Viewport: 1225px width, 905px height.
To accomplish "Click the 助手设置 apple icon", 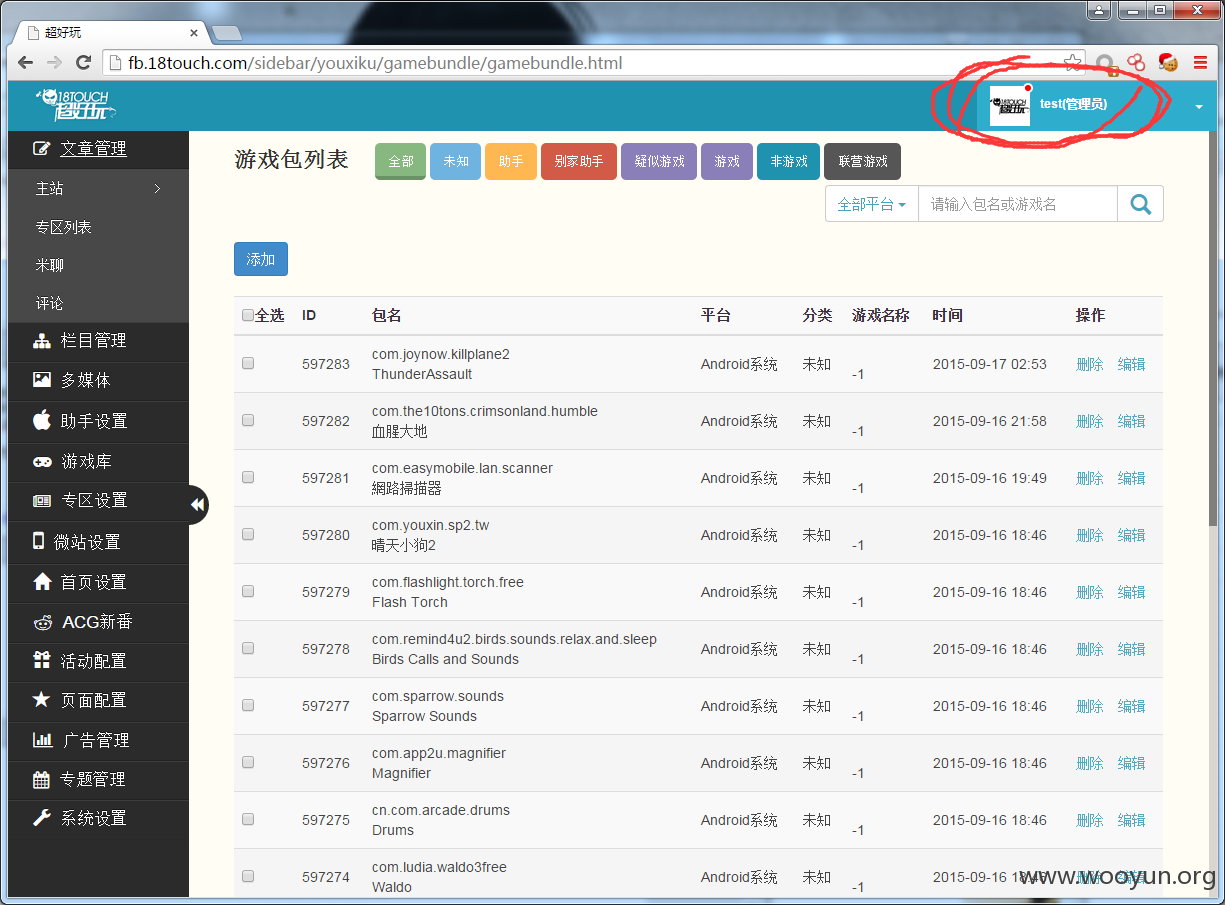I will tap(41, 420).
